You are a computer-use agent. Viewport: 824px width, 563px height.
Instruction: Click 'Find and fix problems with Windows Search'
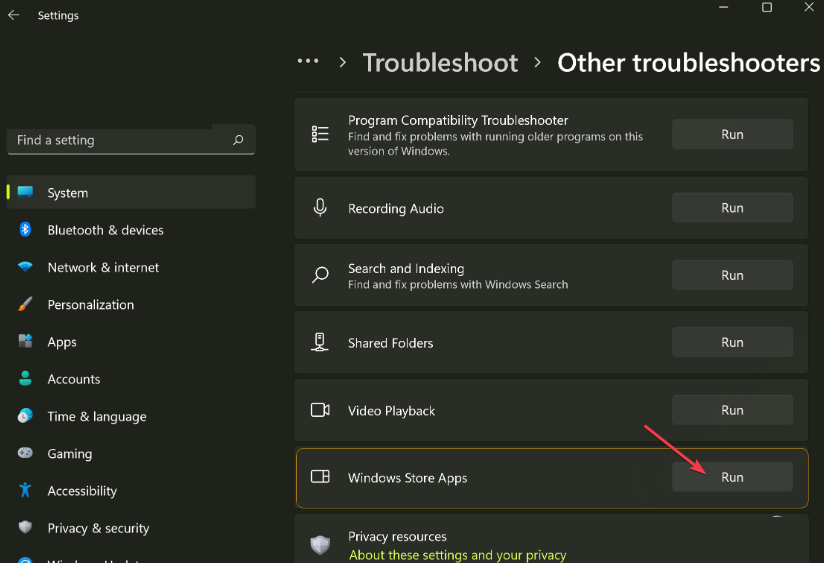[458, 284]
